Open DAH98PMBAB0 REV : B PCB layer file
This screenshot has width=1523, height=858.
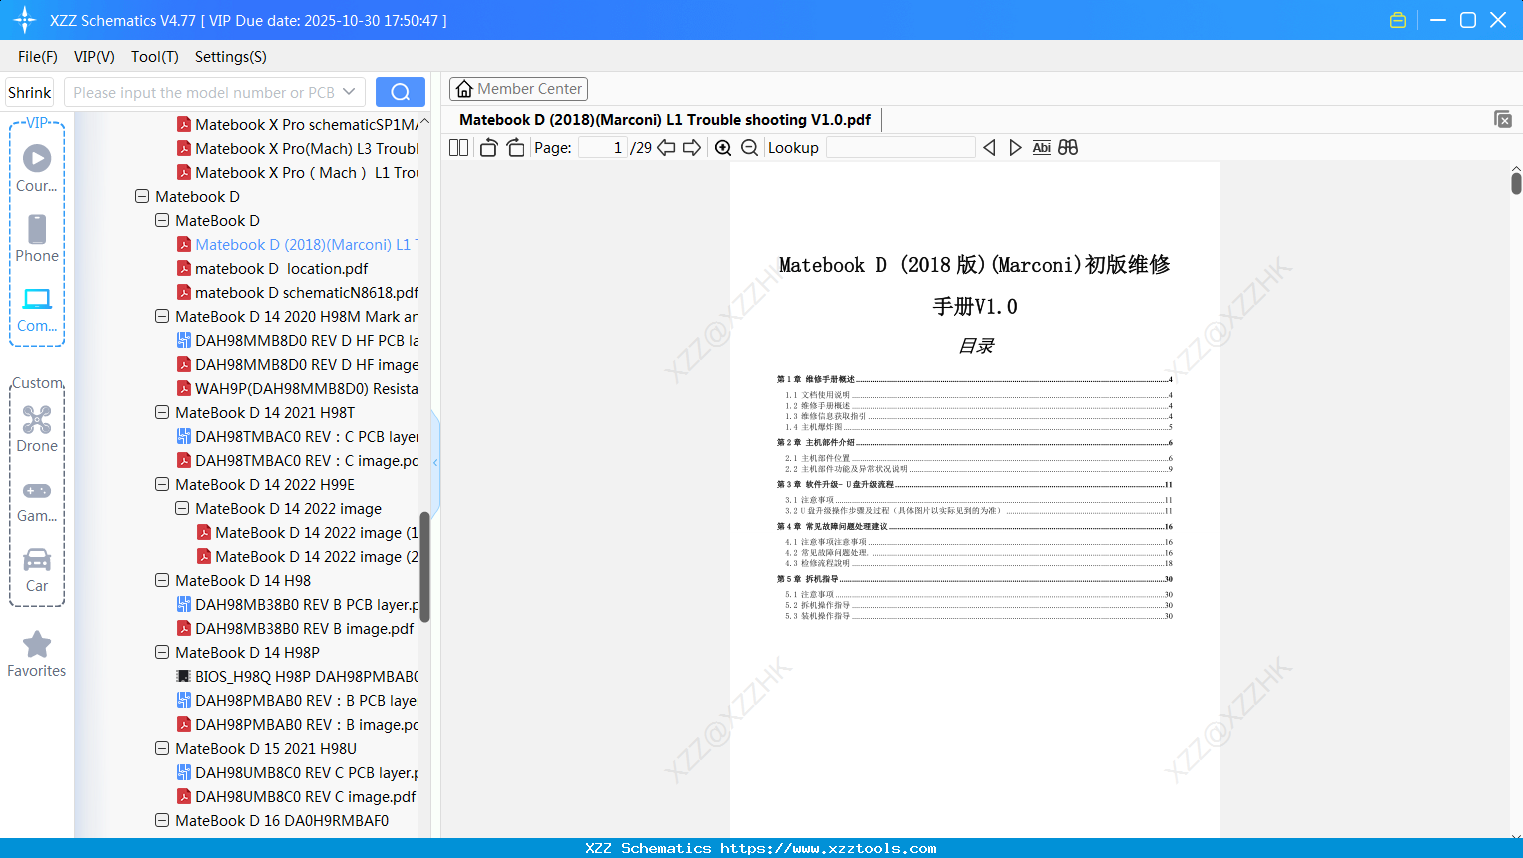[x=306, y=701]
